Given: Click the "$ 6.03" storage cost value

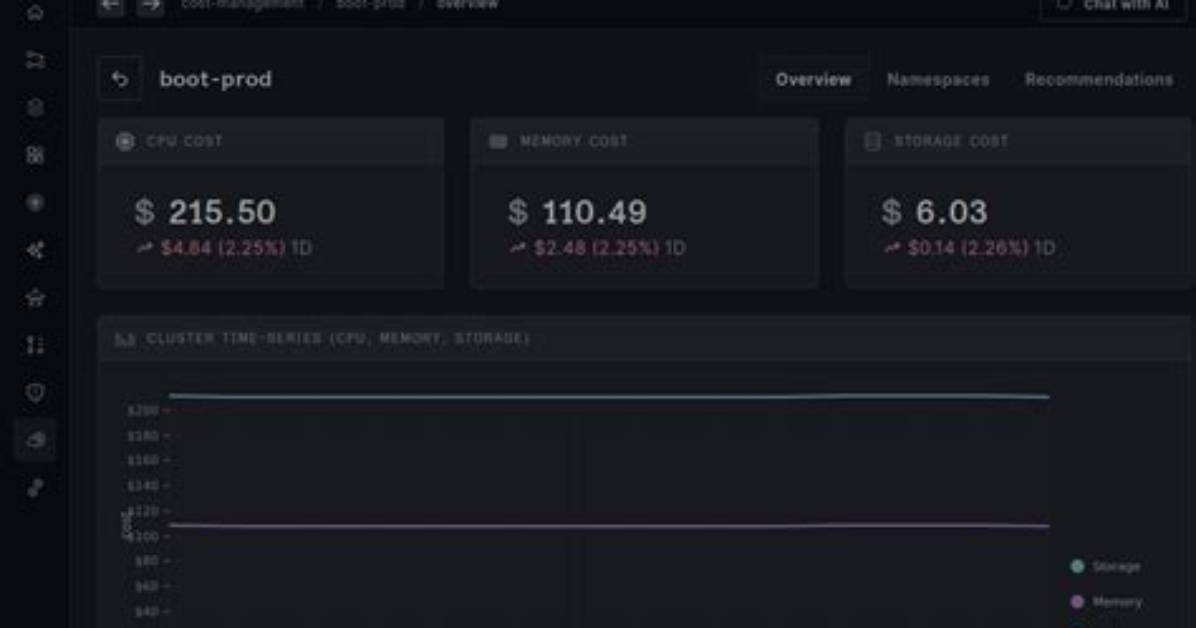Looking at the screenshot, I should (934, 212).
